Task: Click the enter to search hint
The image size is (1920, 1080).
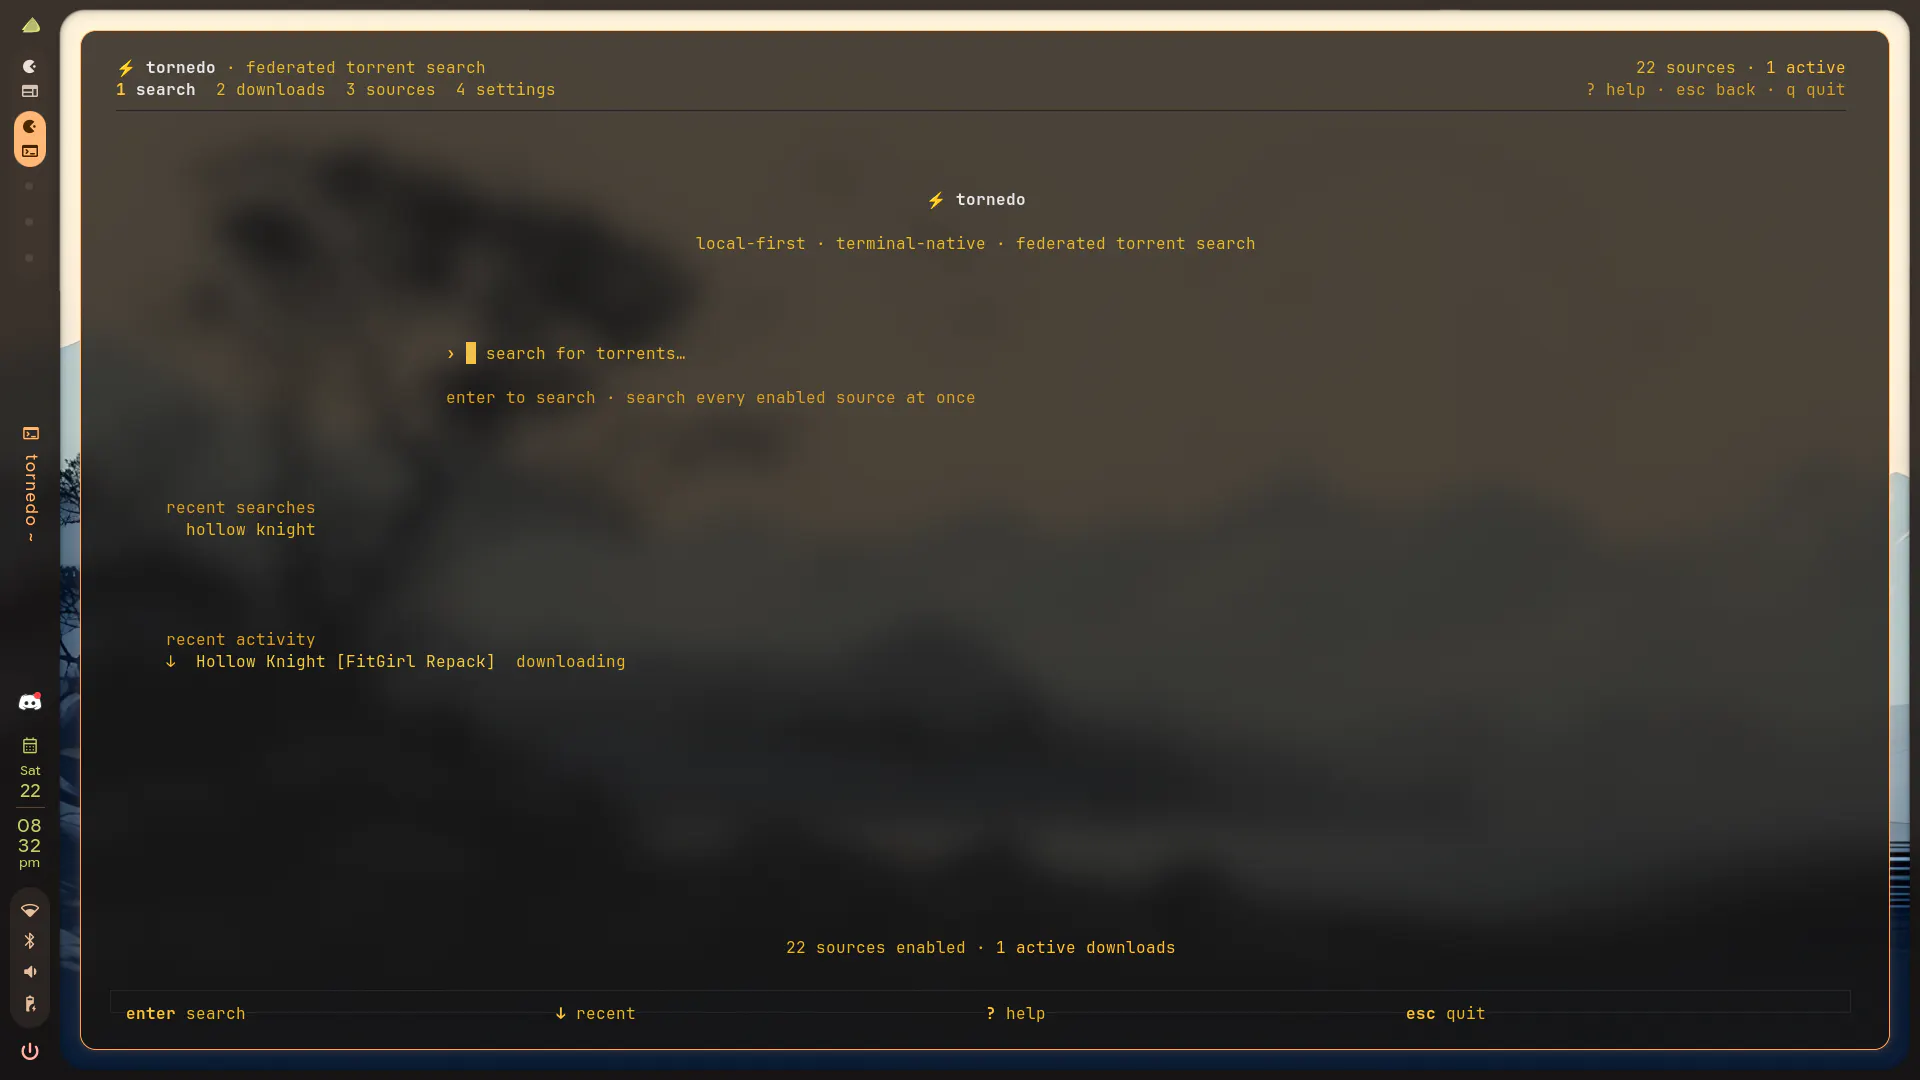Action: [x=521, y=398]
